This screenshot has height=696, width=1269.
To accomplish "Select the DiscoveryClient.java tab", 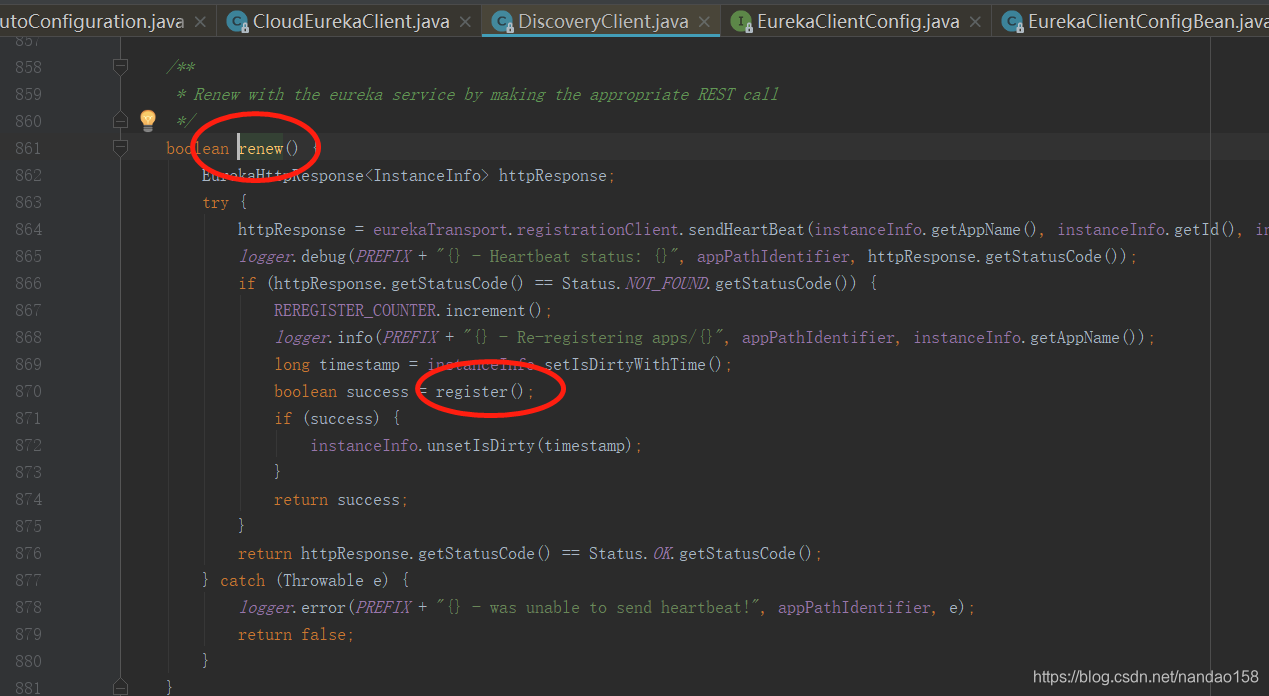I will click(x=603, y=21).
